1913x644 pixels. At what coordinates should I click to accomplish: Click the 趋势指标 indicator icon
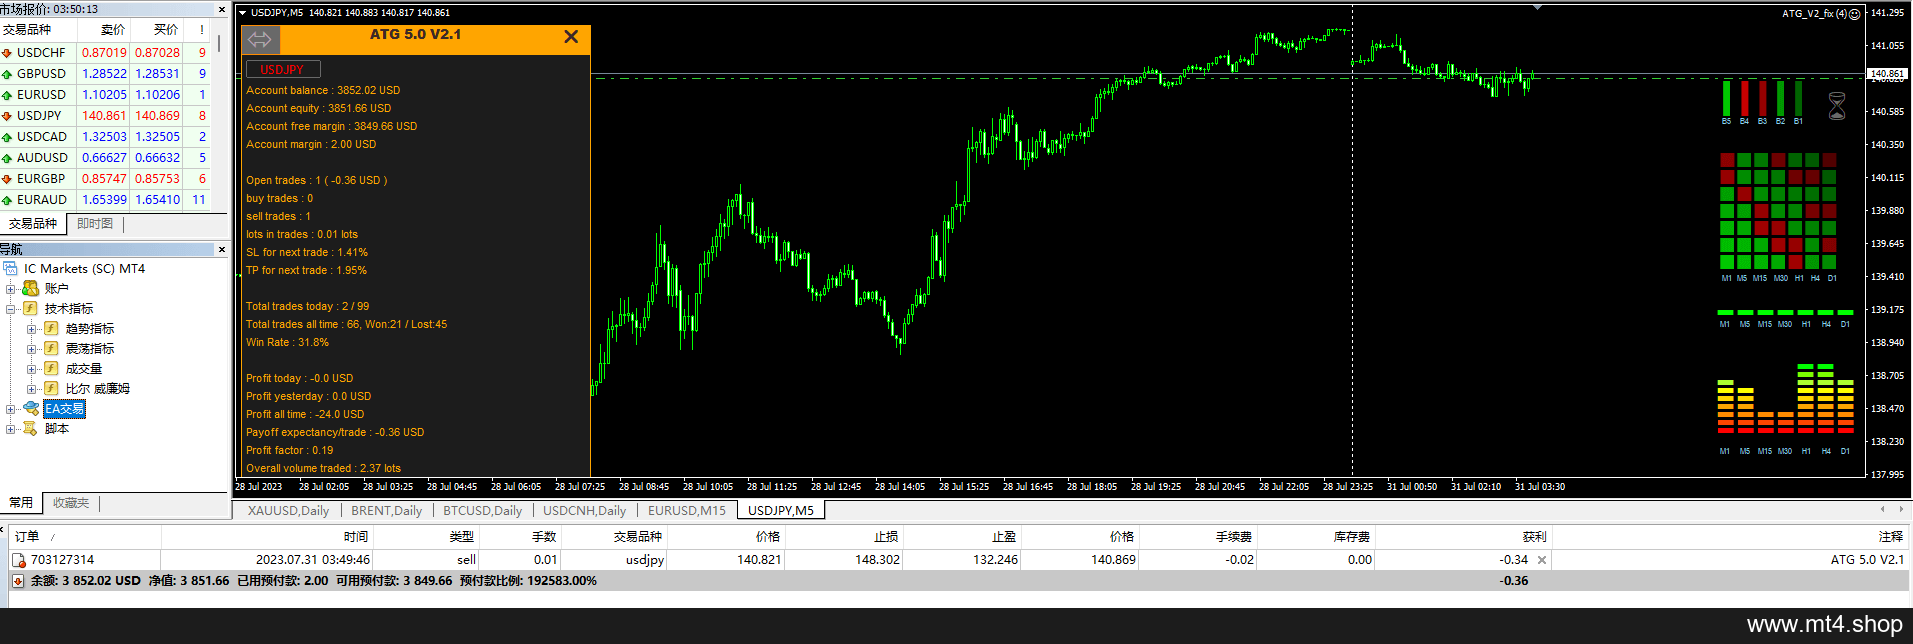(51, 328)
